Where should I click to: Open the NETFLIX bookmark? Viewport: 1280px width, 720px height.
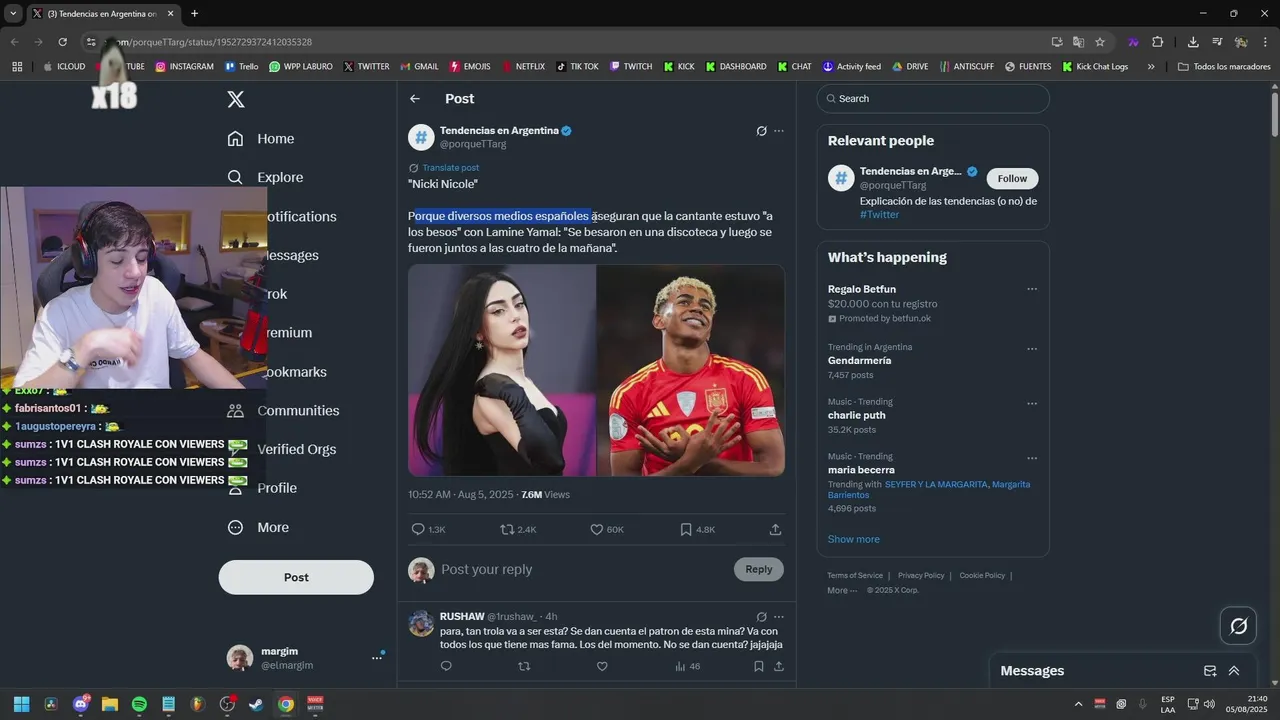(522, 67)
